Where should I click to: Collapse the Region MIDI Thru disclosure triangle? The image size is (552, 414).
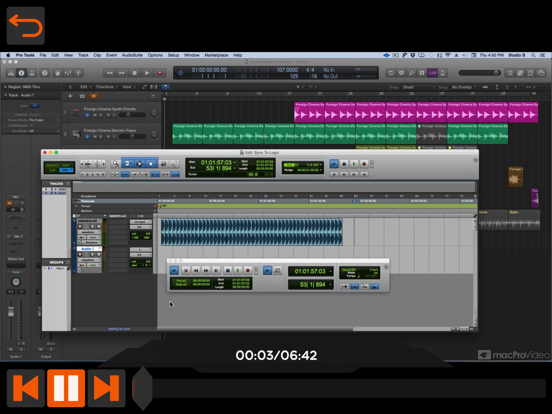tap(5, 87)
